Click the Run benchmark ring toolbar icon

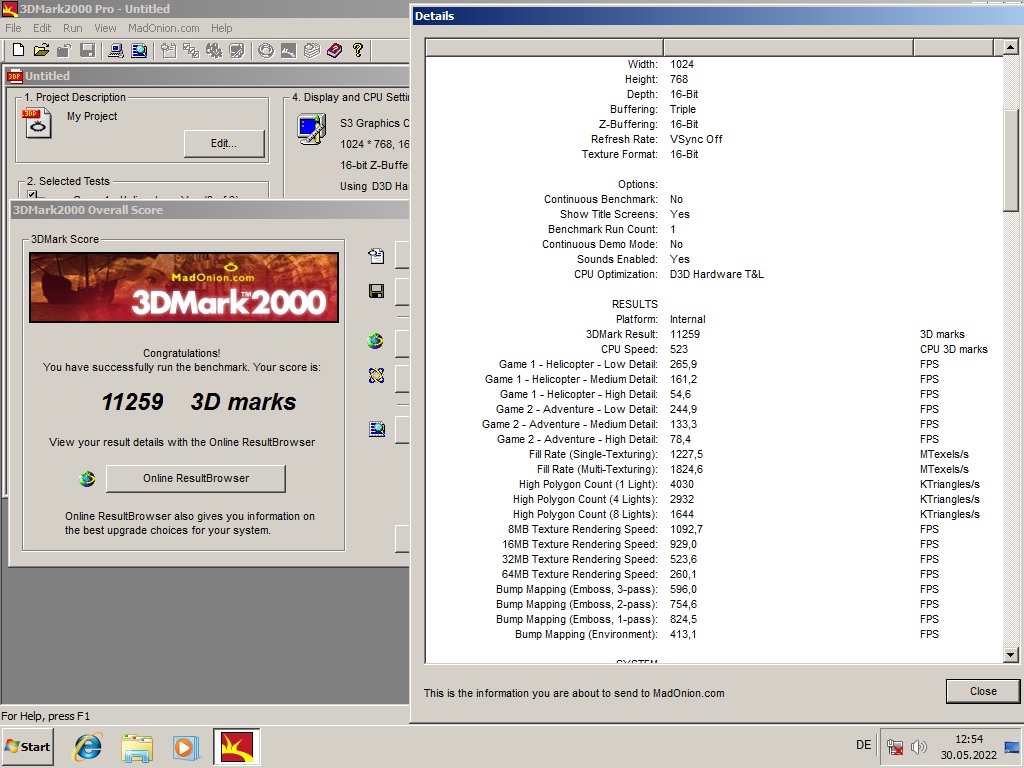(x=265, y=50)
